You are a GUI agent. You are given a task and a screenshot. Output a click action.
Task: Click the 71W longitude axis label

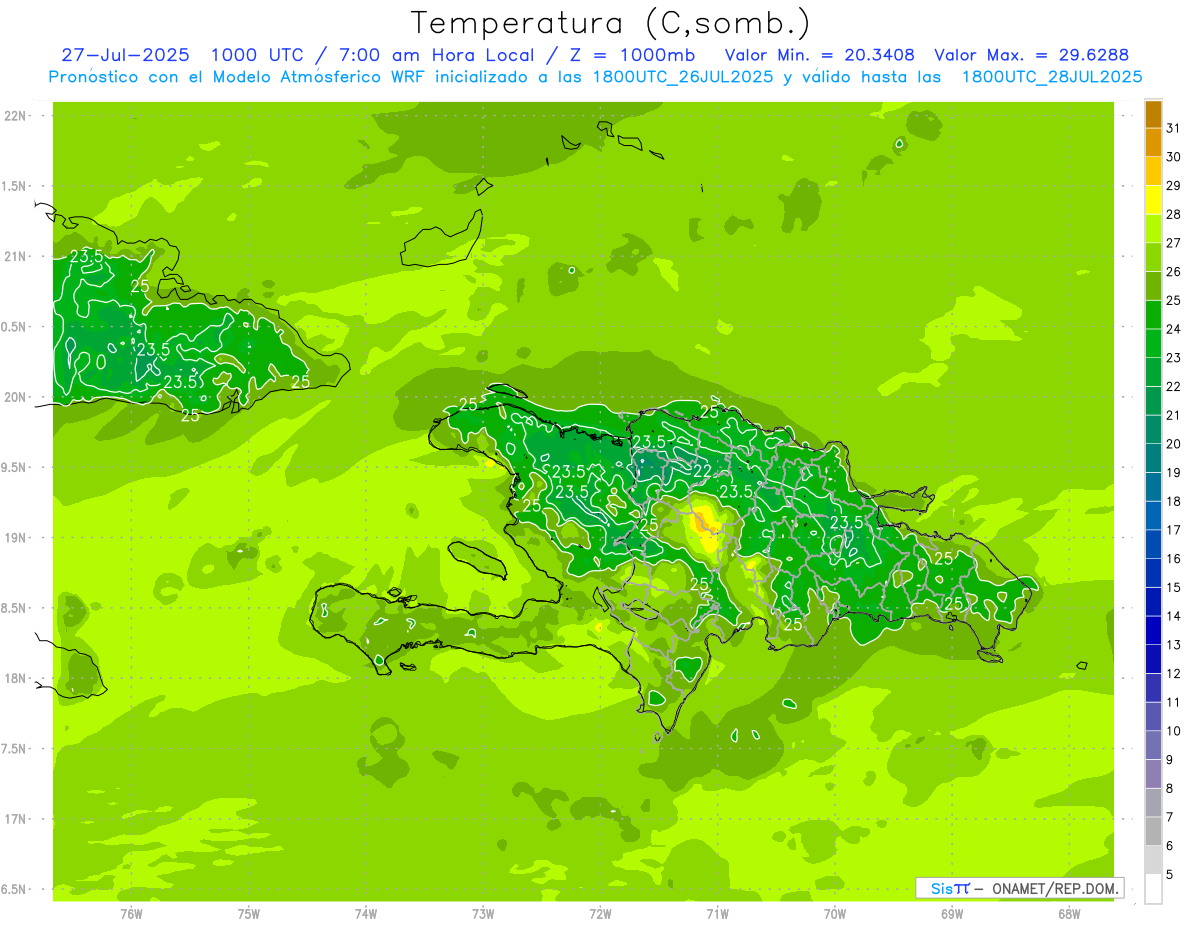(x=717, y=913)
